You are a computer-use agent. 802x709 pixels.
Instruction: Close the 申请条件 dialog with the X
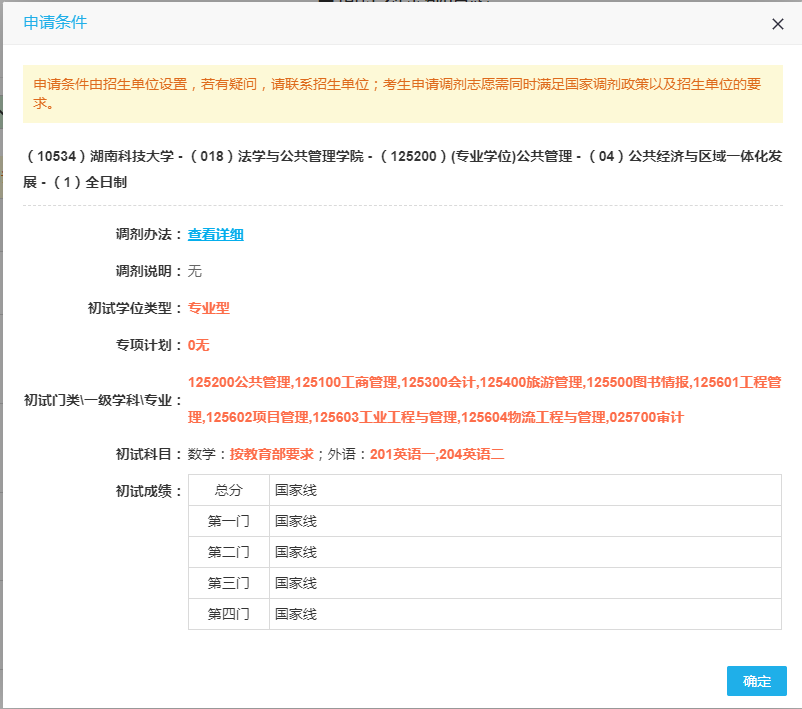tap(777, 24)
